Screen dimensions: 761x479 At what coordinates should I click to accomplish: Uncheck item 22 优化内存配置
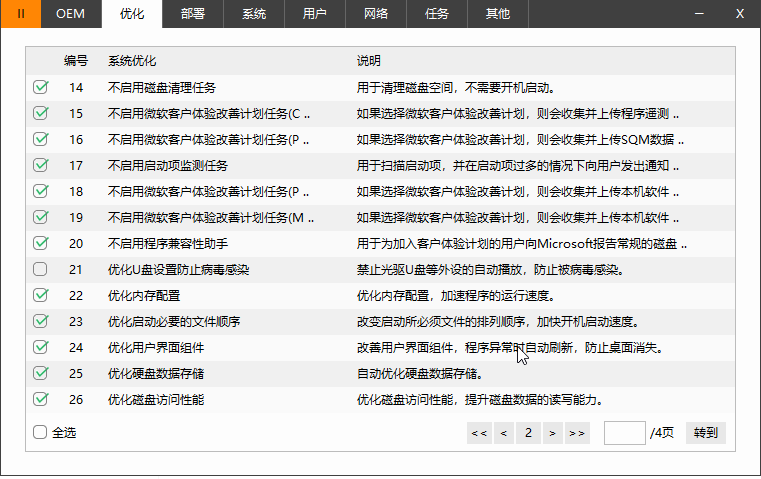tap(40, 295)
